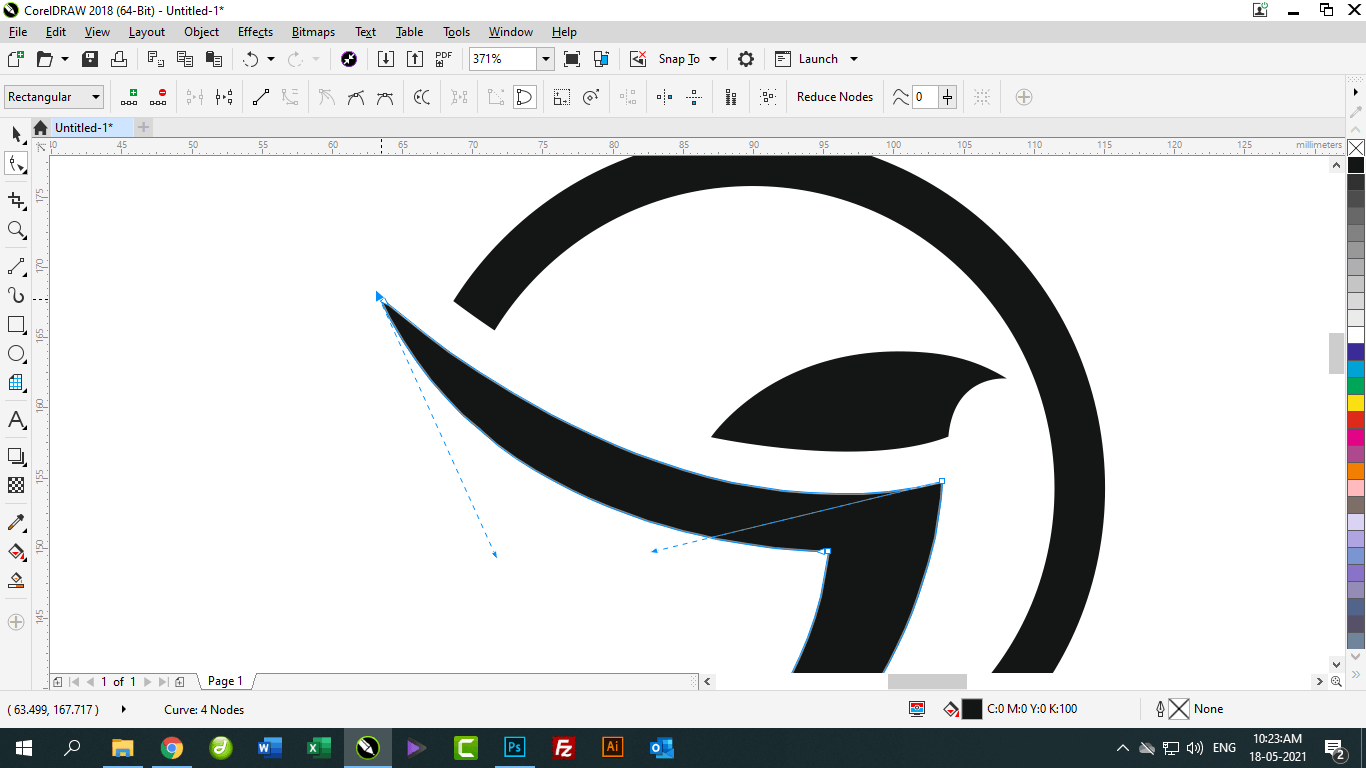Select the Freehand tool
1366x768 pixels.
coord(16,267)
